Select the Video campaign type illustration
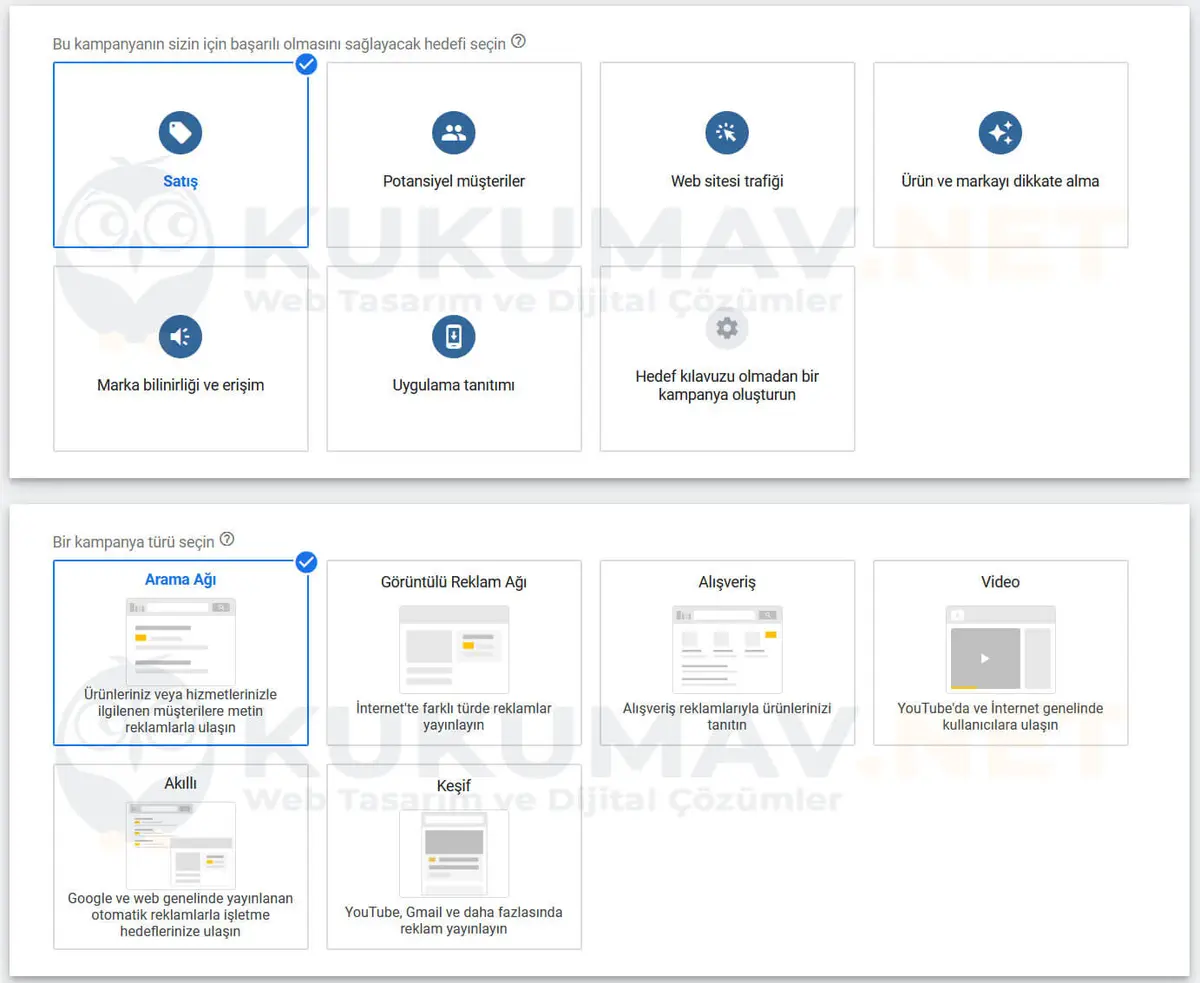 tap(1000, 649)
